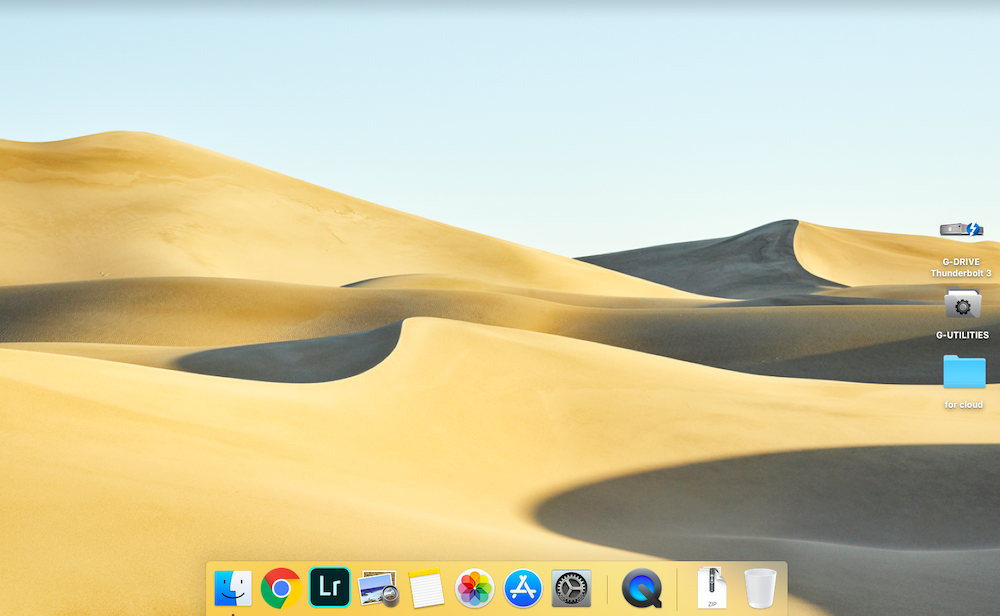Click the "G-DRIVE Thunderbolt 3" label text
The width and height of the screenshot is (1000, 616).
pos(962,267)
